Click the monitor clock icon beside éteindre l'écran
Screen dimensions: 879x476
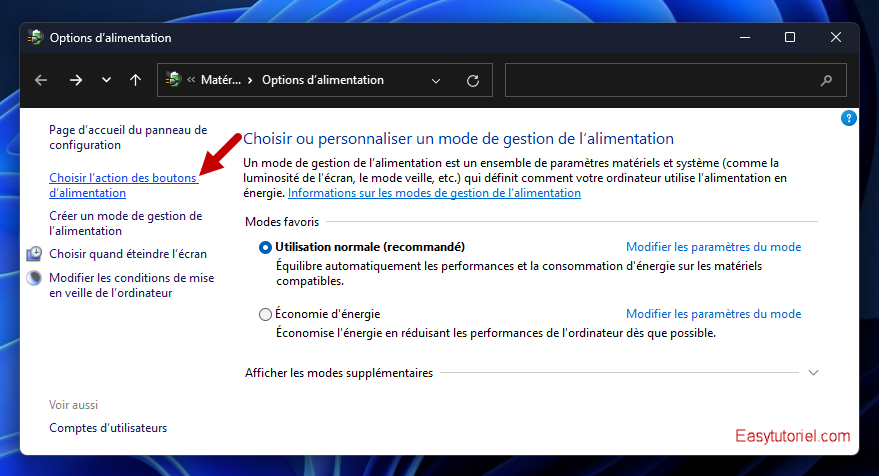(x=34, y=254)
